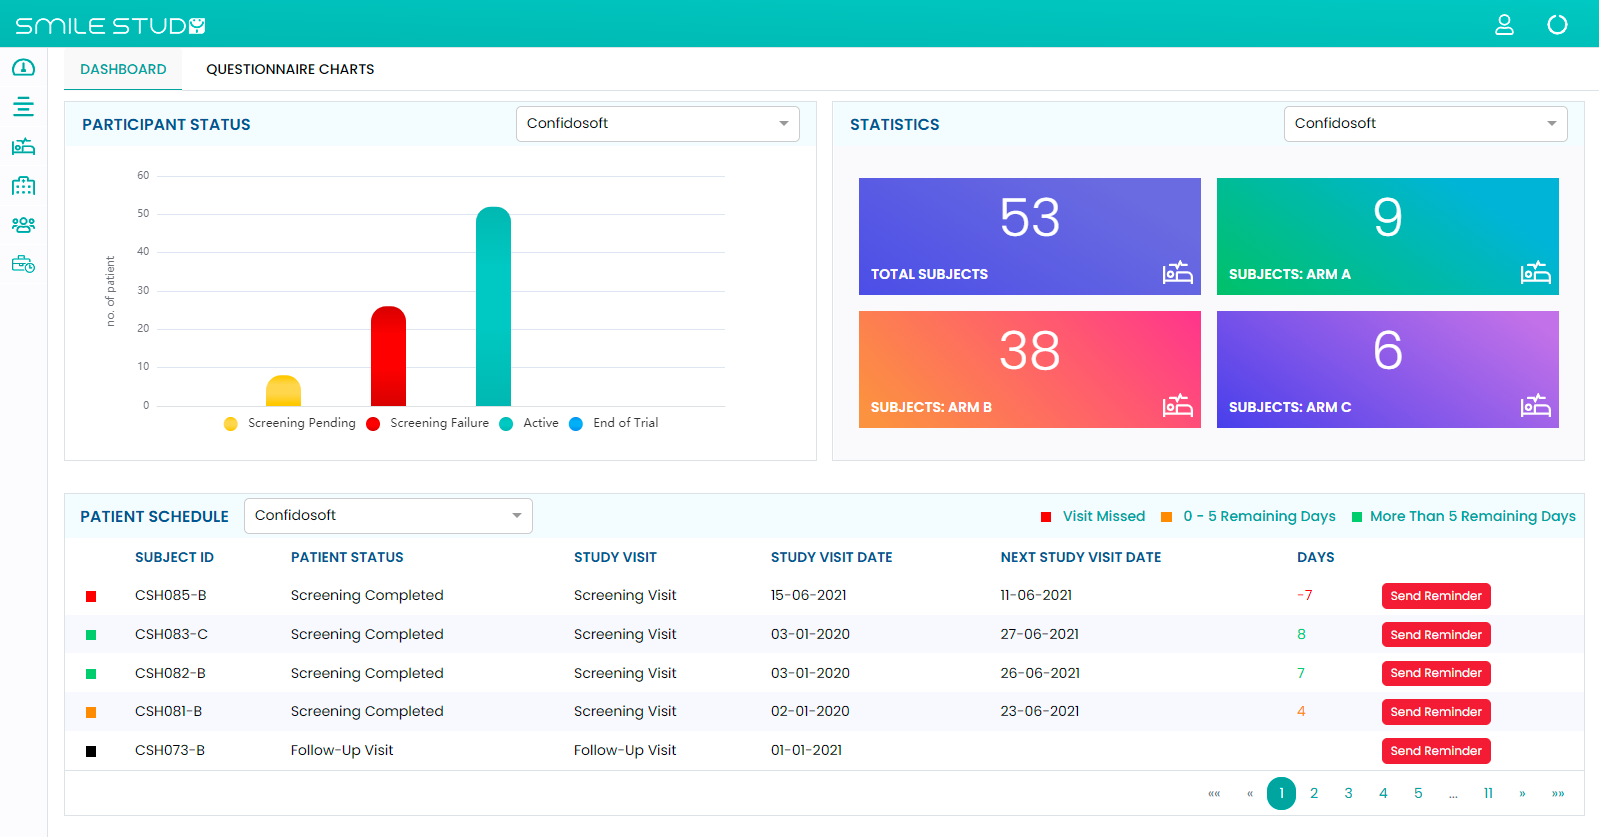Select the Dashboard tab
Screen dimensions: 1599x837
tap(123, 69)
